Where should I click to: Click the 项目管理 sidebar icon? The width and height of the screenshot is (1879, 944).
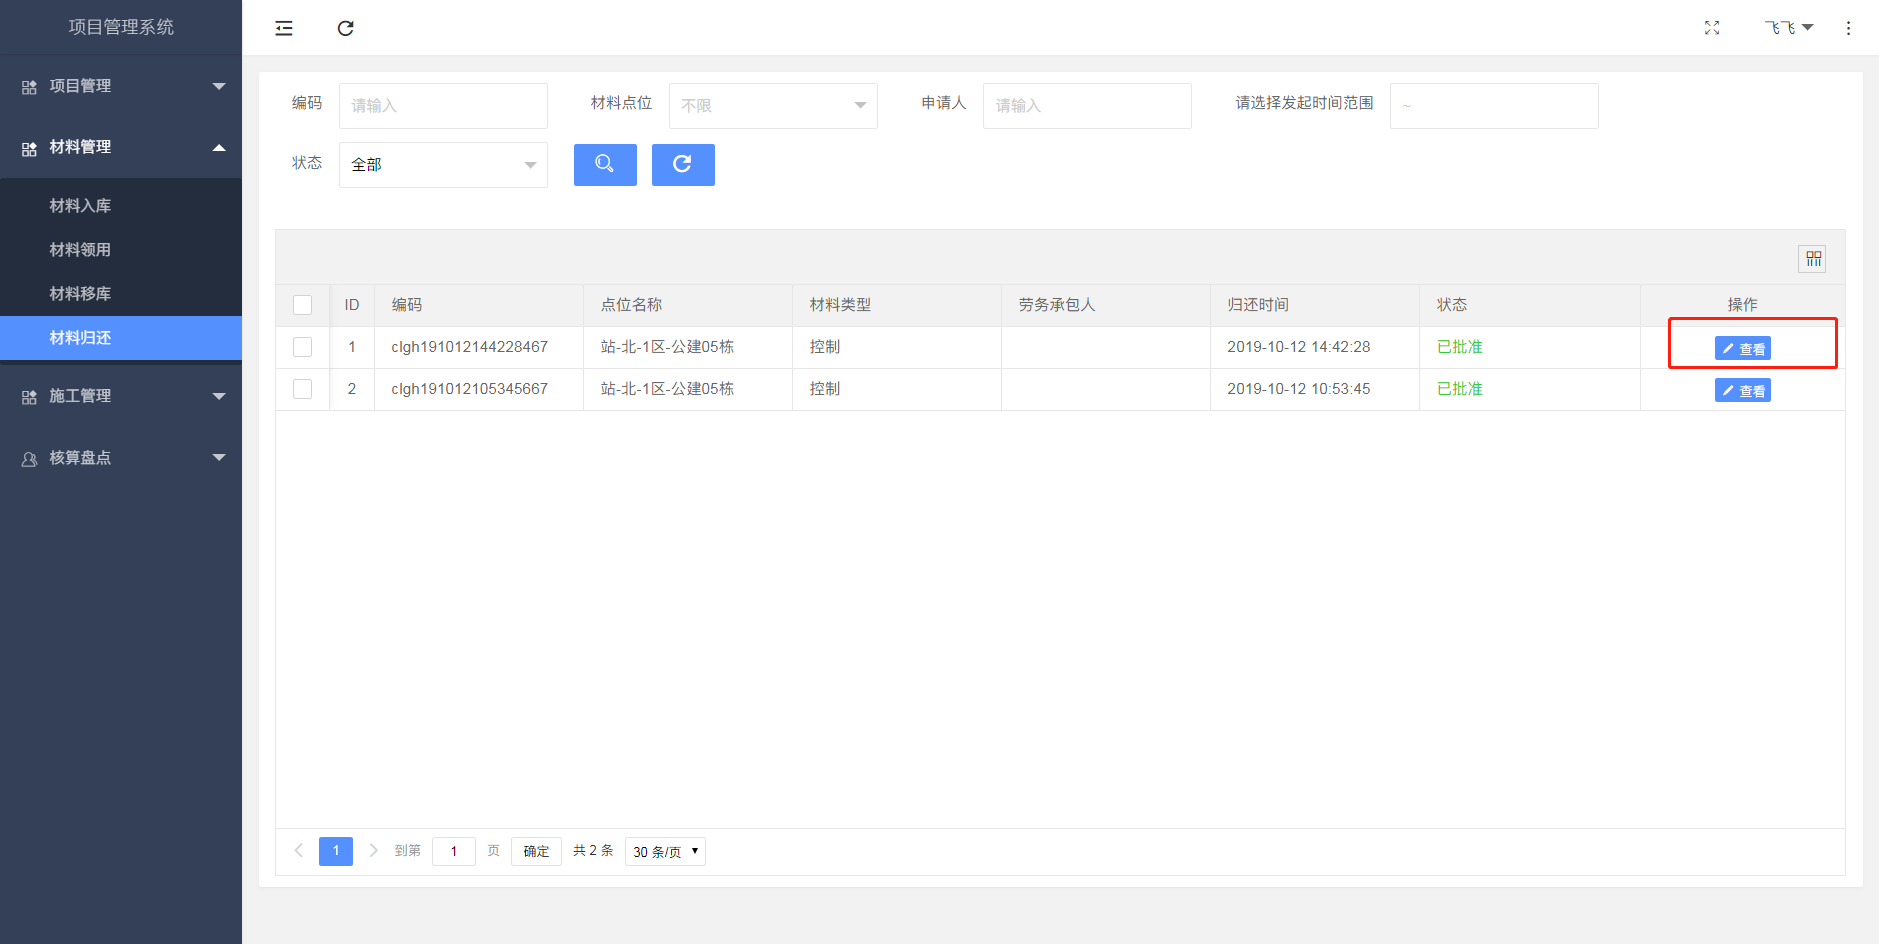(29, 87)
